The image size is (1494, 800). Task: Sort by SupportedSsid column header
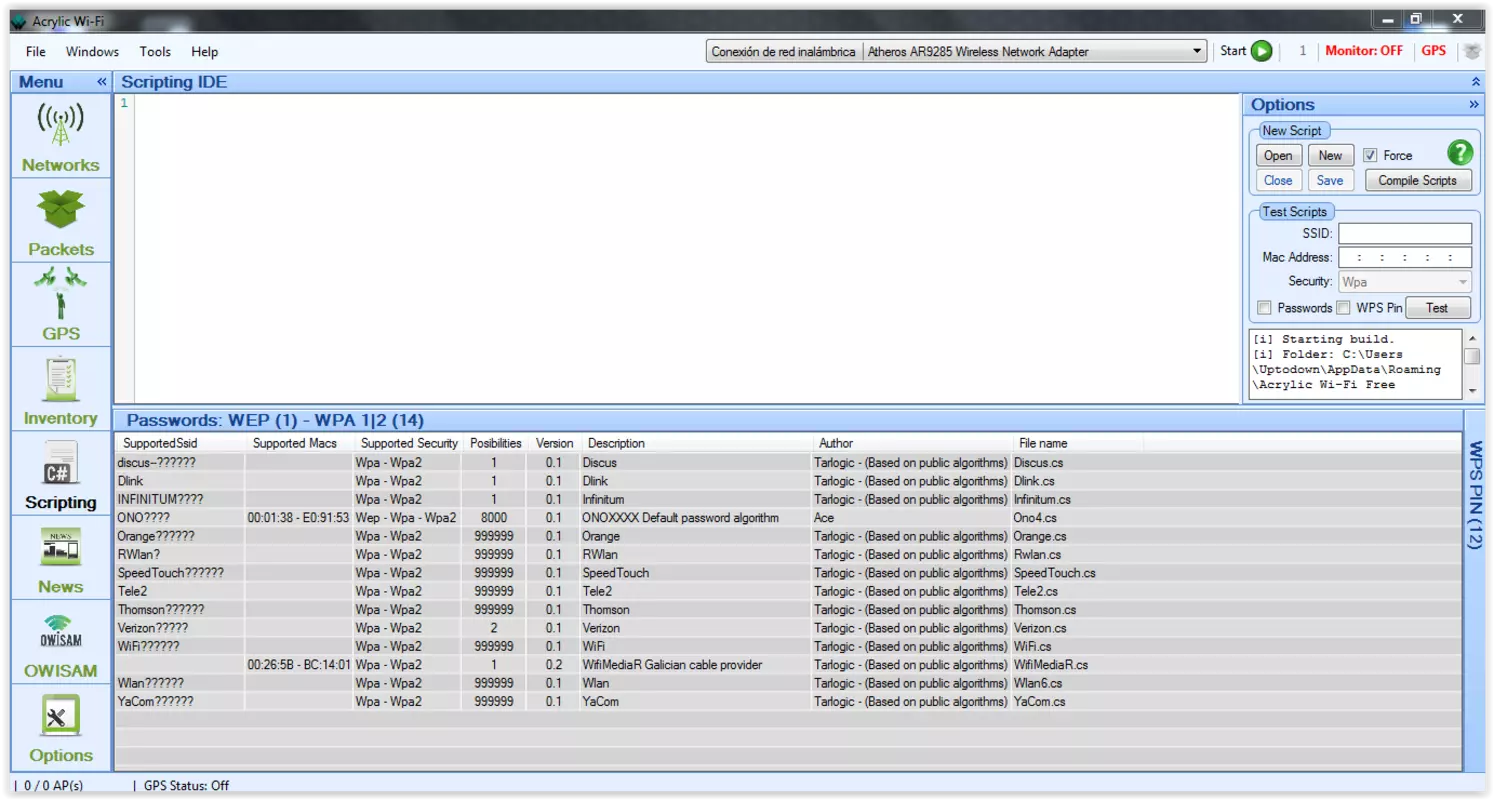point(181,443)
